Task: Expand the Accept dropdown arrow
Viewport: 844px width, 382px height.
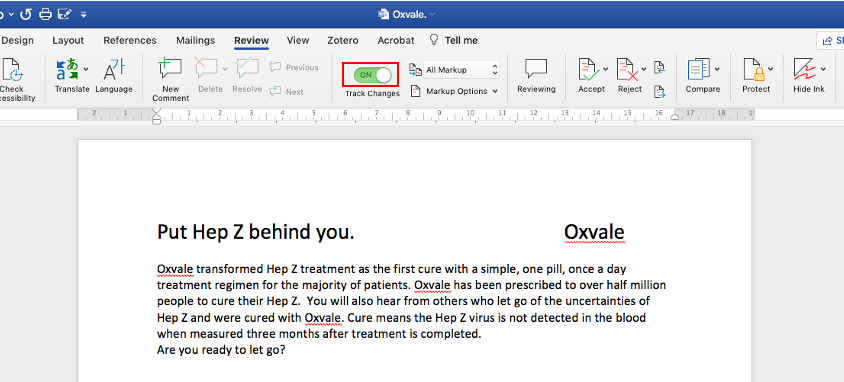Action: click(x=606, y=69)
